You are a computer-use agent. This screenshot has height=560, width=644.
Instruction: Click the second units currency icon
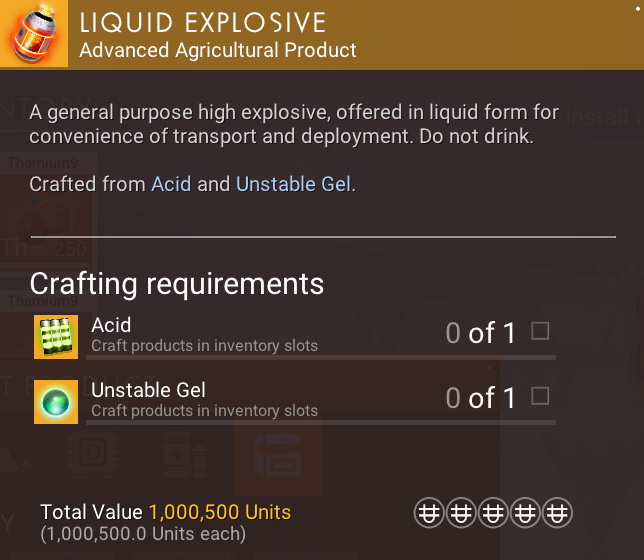[460, 514]
